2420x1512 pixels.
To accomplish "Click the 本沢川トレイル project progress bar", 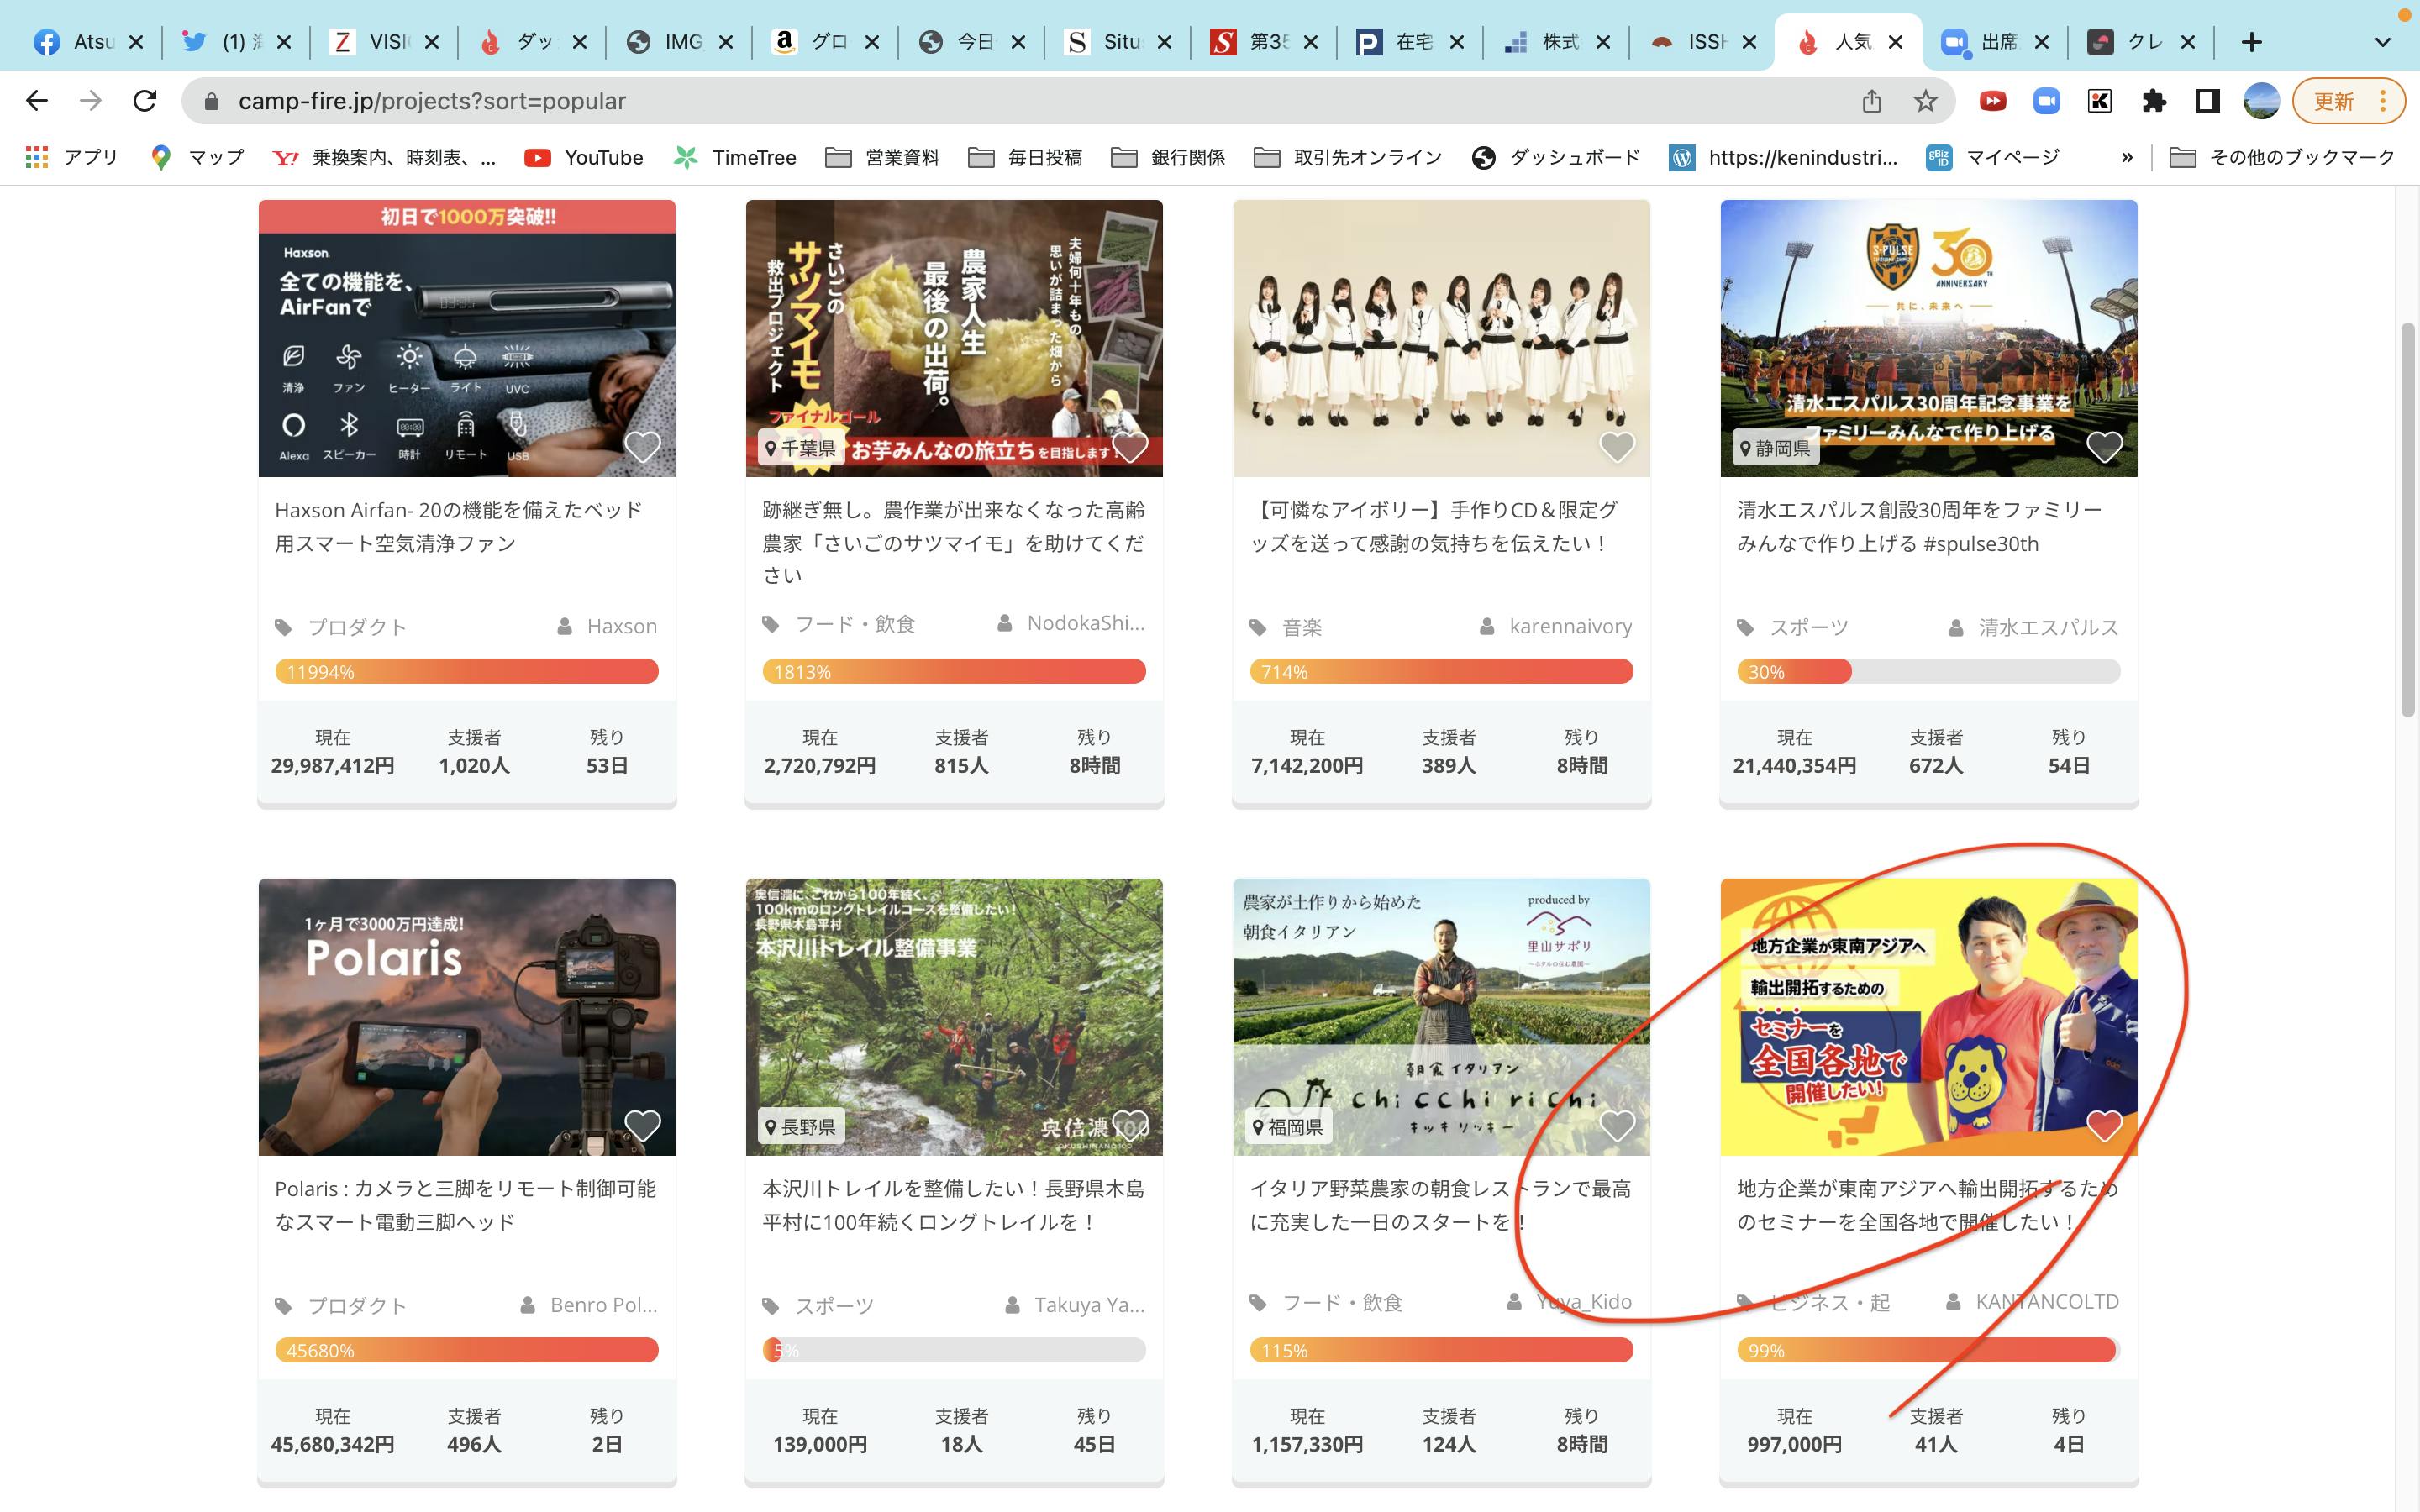I will coord(953,1350).
